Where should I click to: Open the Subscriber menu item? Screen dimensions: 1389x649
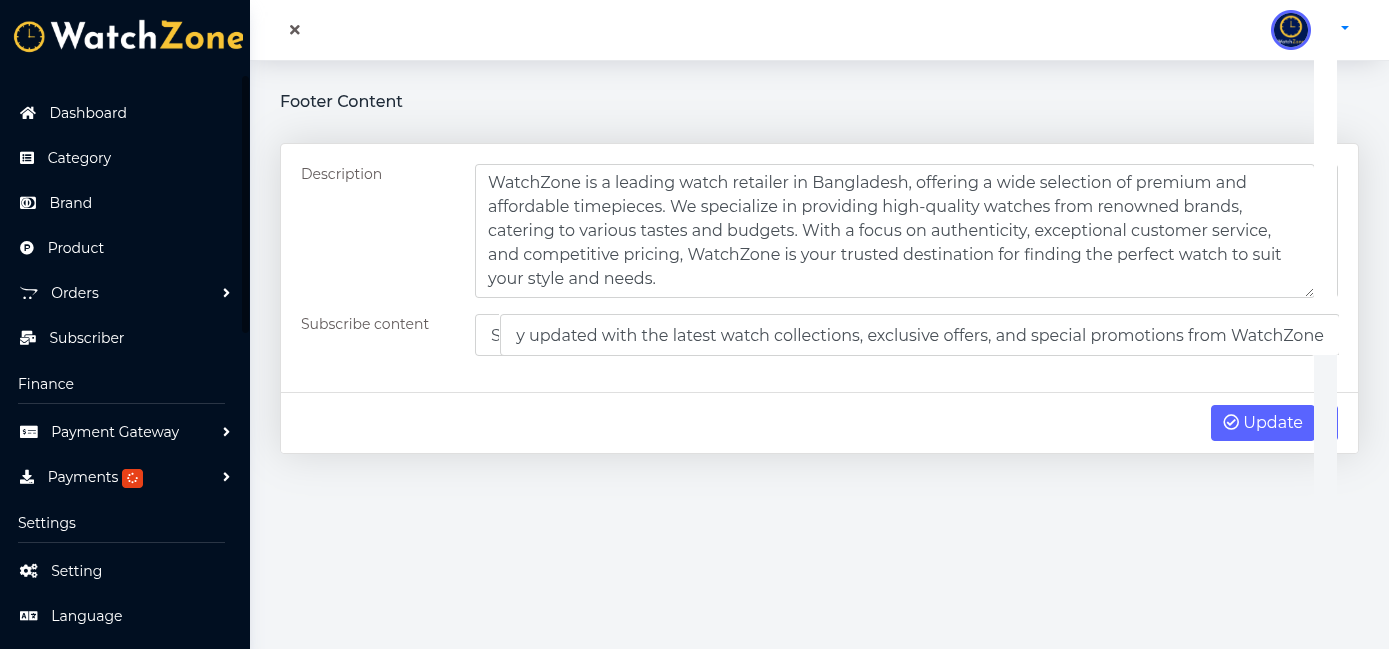(86, 338)
